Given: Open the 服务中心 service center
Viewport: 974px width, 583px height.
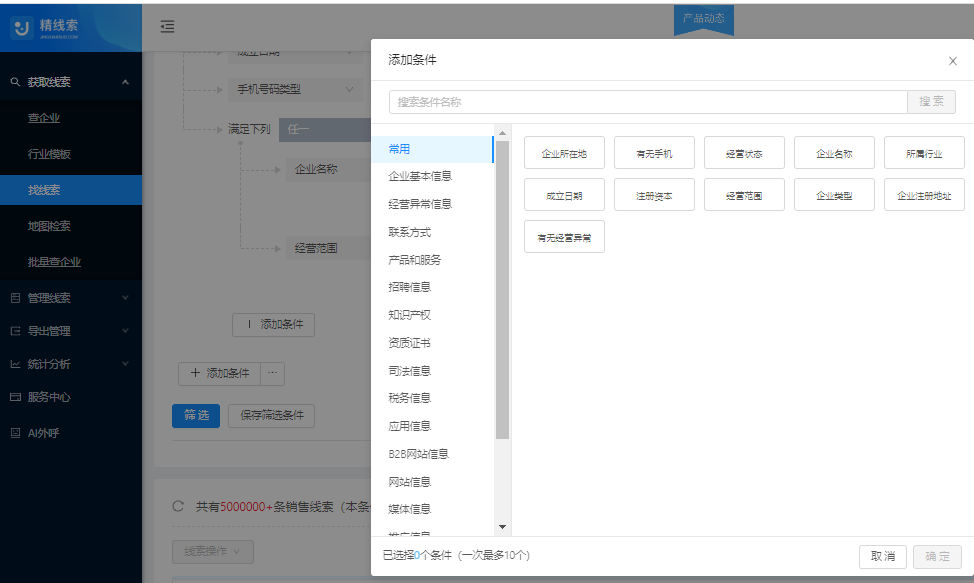Looking at the screenshot, I should click(x=48, y=397).
